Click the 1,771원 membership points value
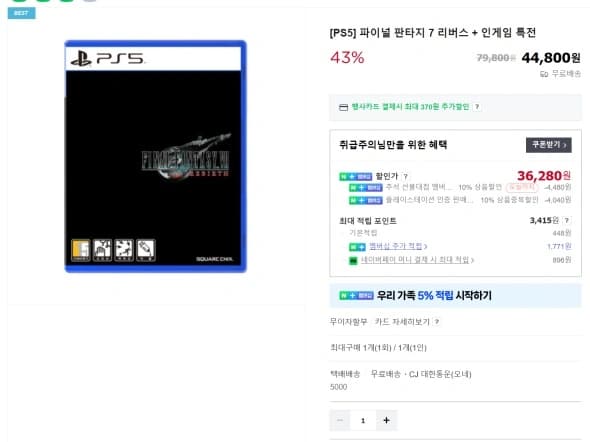This screenshot has height=442, width=590. pyautogui.click(x=559, y=246)
